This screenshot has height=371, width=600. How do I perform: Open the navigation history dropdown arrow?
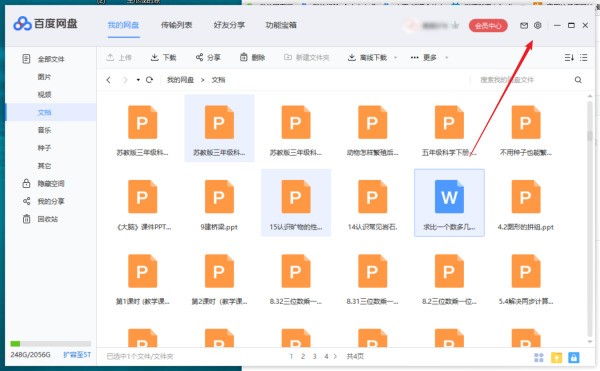click(138, 80)
